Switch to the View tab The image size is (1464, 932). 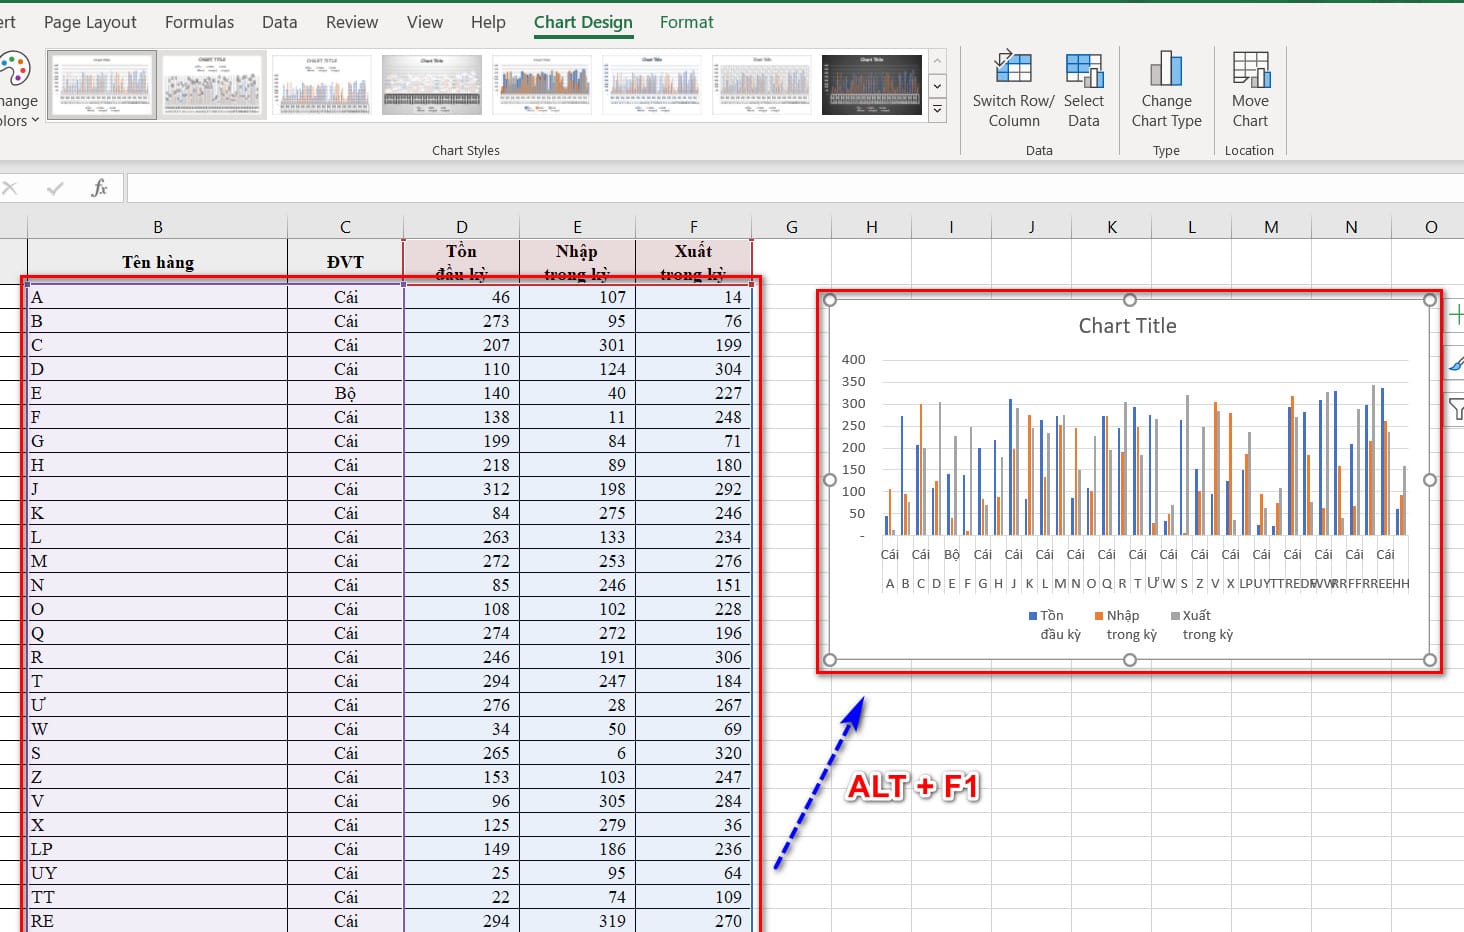click(x=425, y=22)
